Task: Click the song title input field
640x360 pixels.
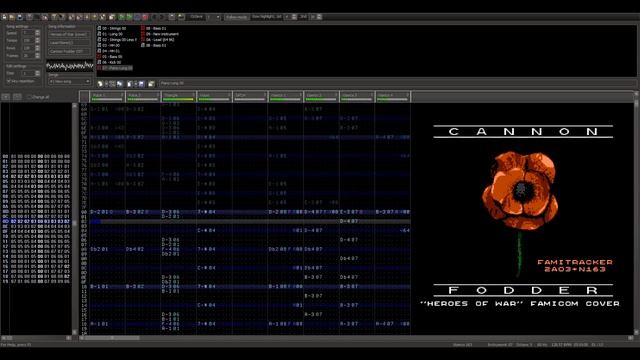Action: 69,35
